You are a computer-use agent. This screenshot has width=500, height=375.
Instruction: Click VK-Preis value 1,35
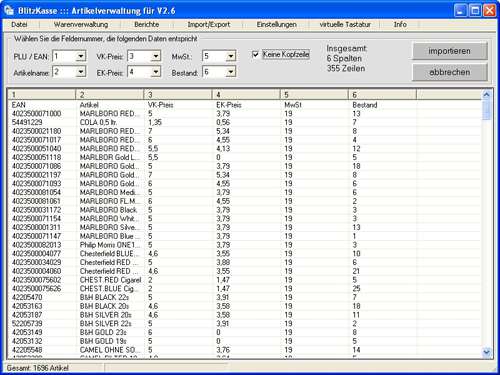click(155, 122)
